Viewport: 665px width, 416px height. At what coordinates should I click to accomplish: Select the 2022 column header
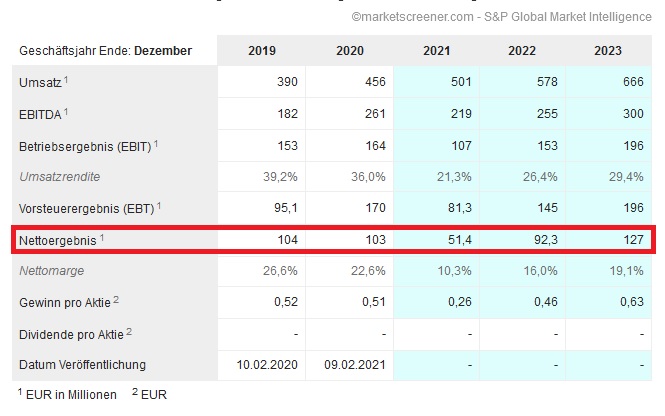[x=523, y=50]
